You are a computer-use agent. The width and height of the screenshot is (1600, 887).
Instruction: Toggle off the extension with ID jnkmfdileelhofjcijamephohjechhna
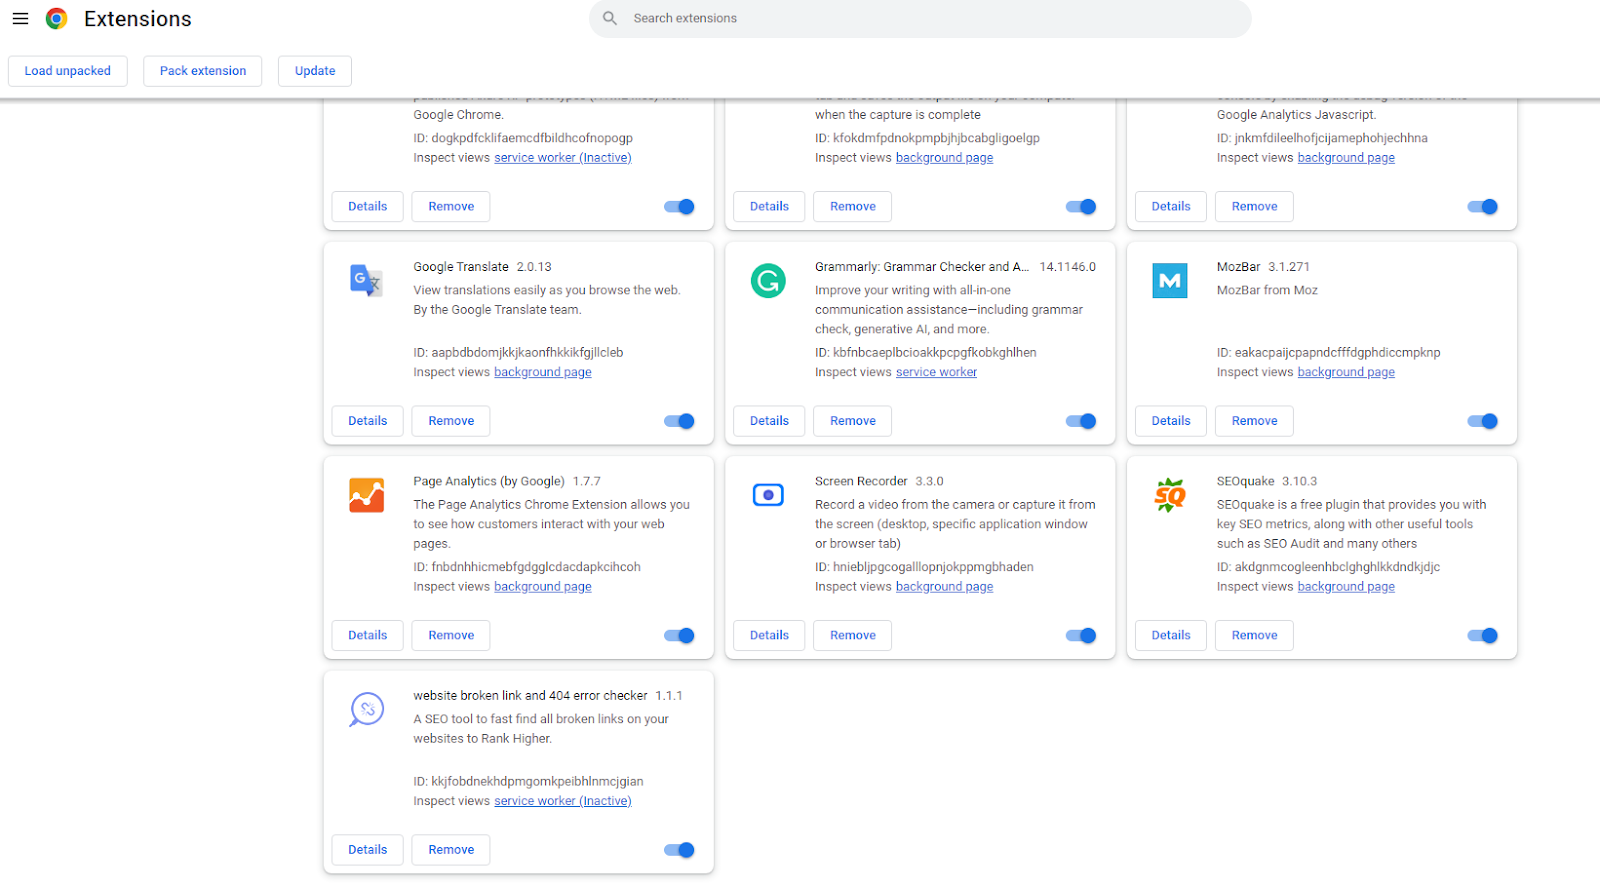click(1482, 207)
